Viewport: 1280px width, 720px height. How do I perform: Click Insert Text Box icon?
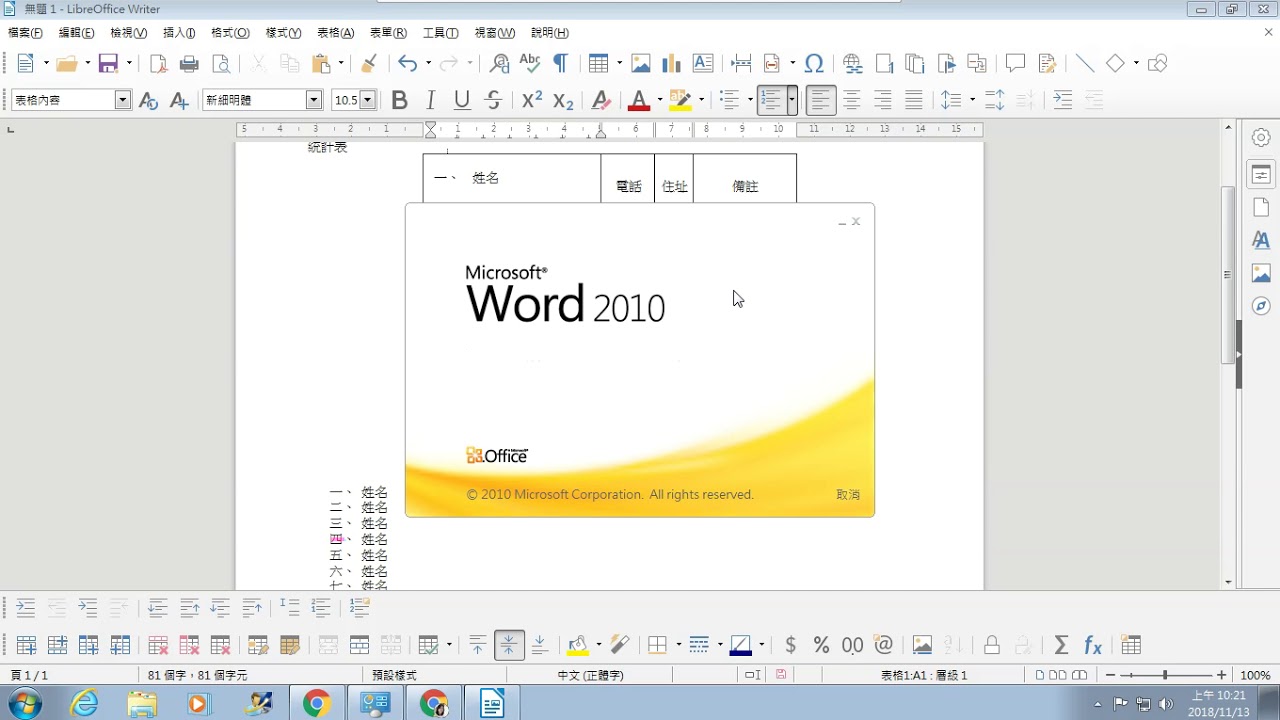coord(703,64)
